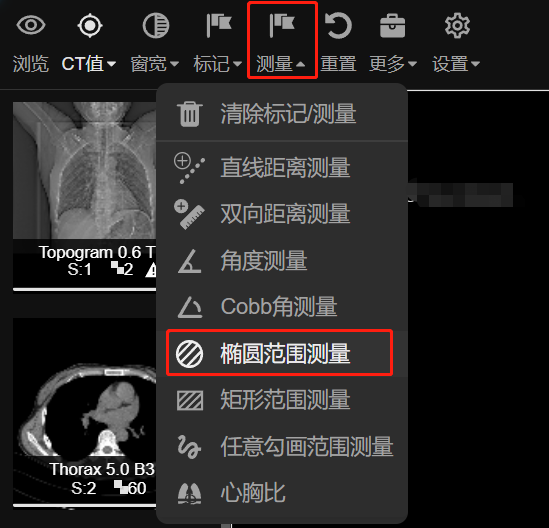The width and height of the screenshot is (549, 528).
Task: Expand the CT值 dropdown arrow
Action: [x=112, y=64]
